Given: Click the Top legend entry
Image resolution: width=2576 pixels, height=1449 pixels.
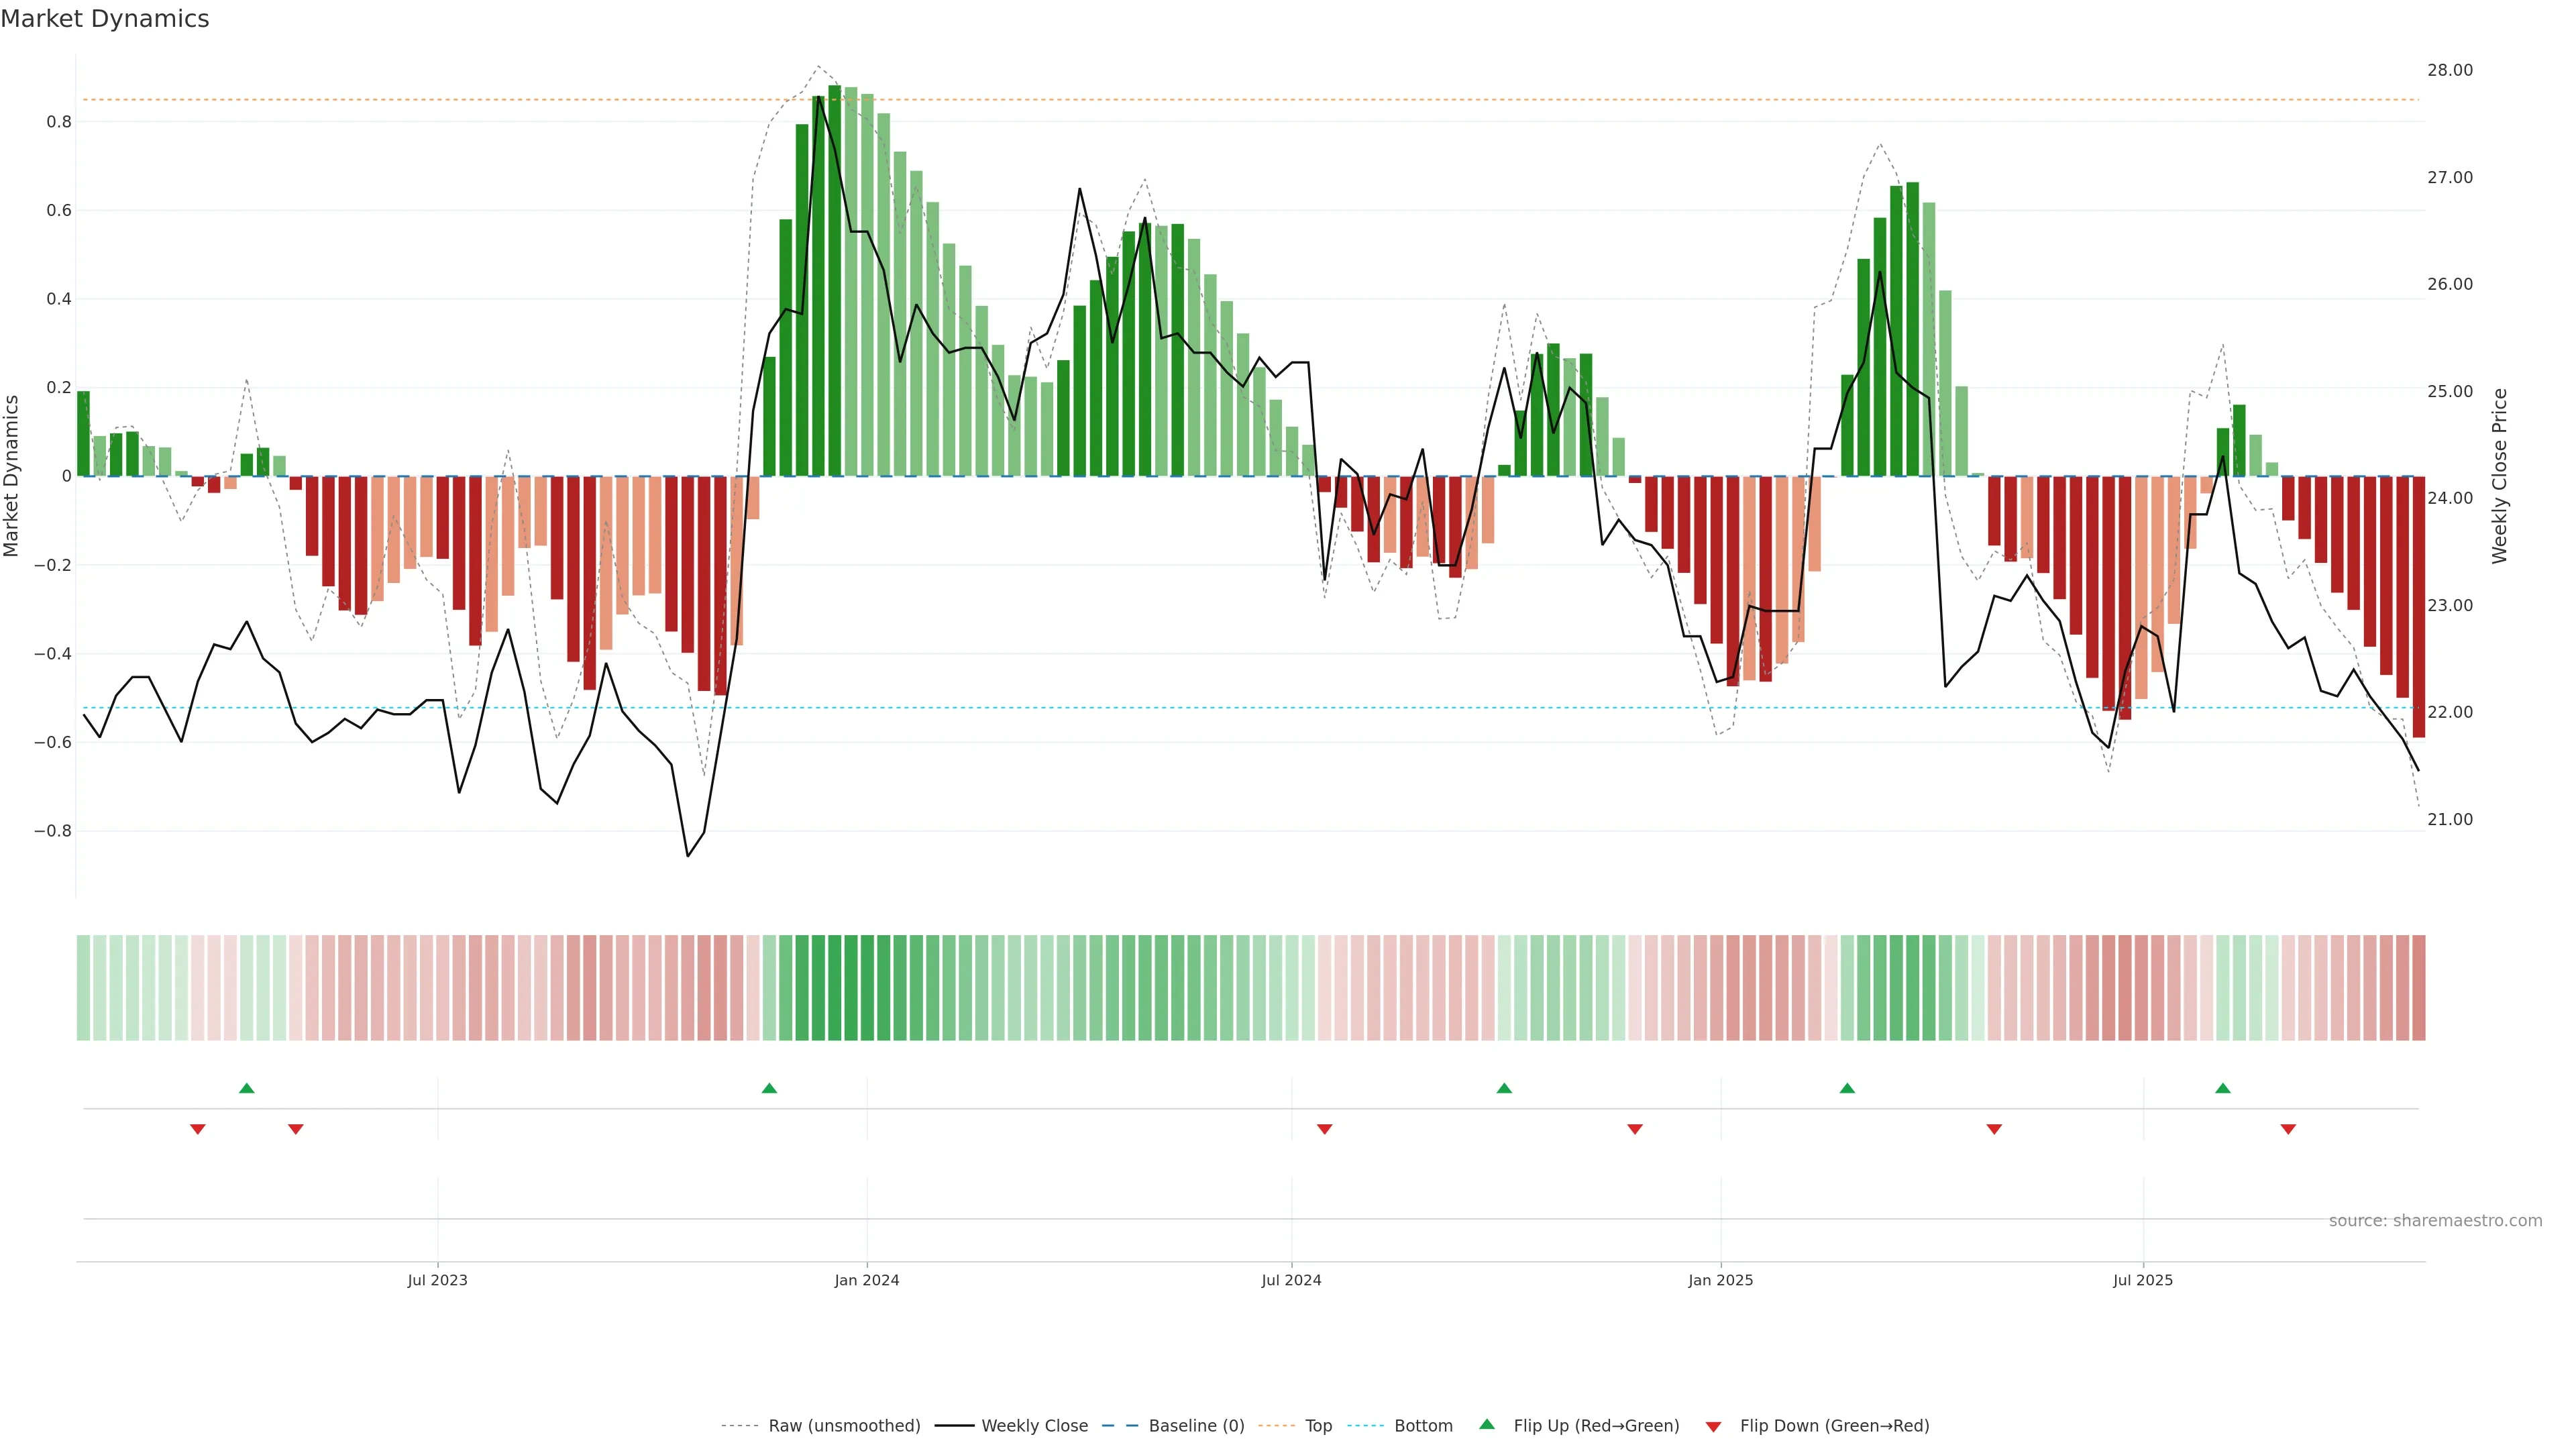Looking at the screenshot, I should (1318, 1426).
